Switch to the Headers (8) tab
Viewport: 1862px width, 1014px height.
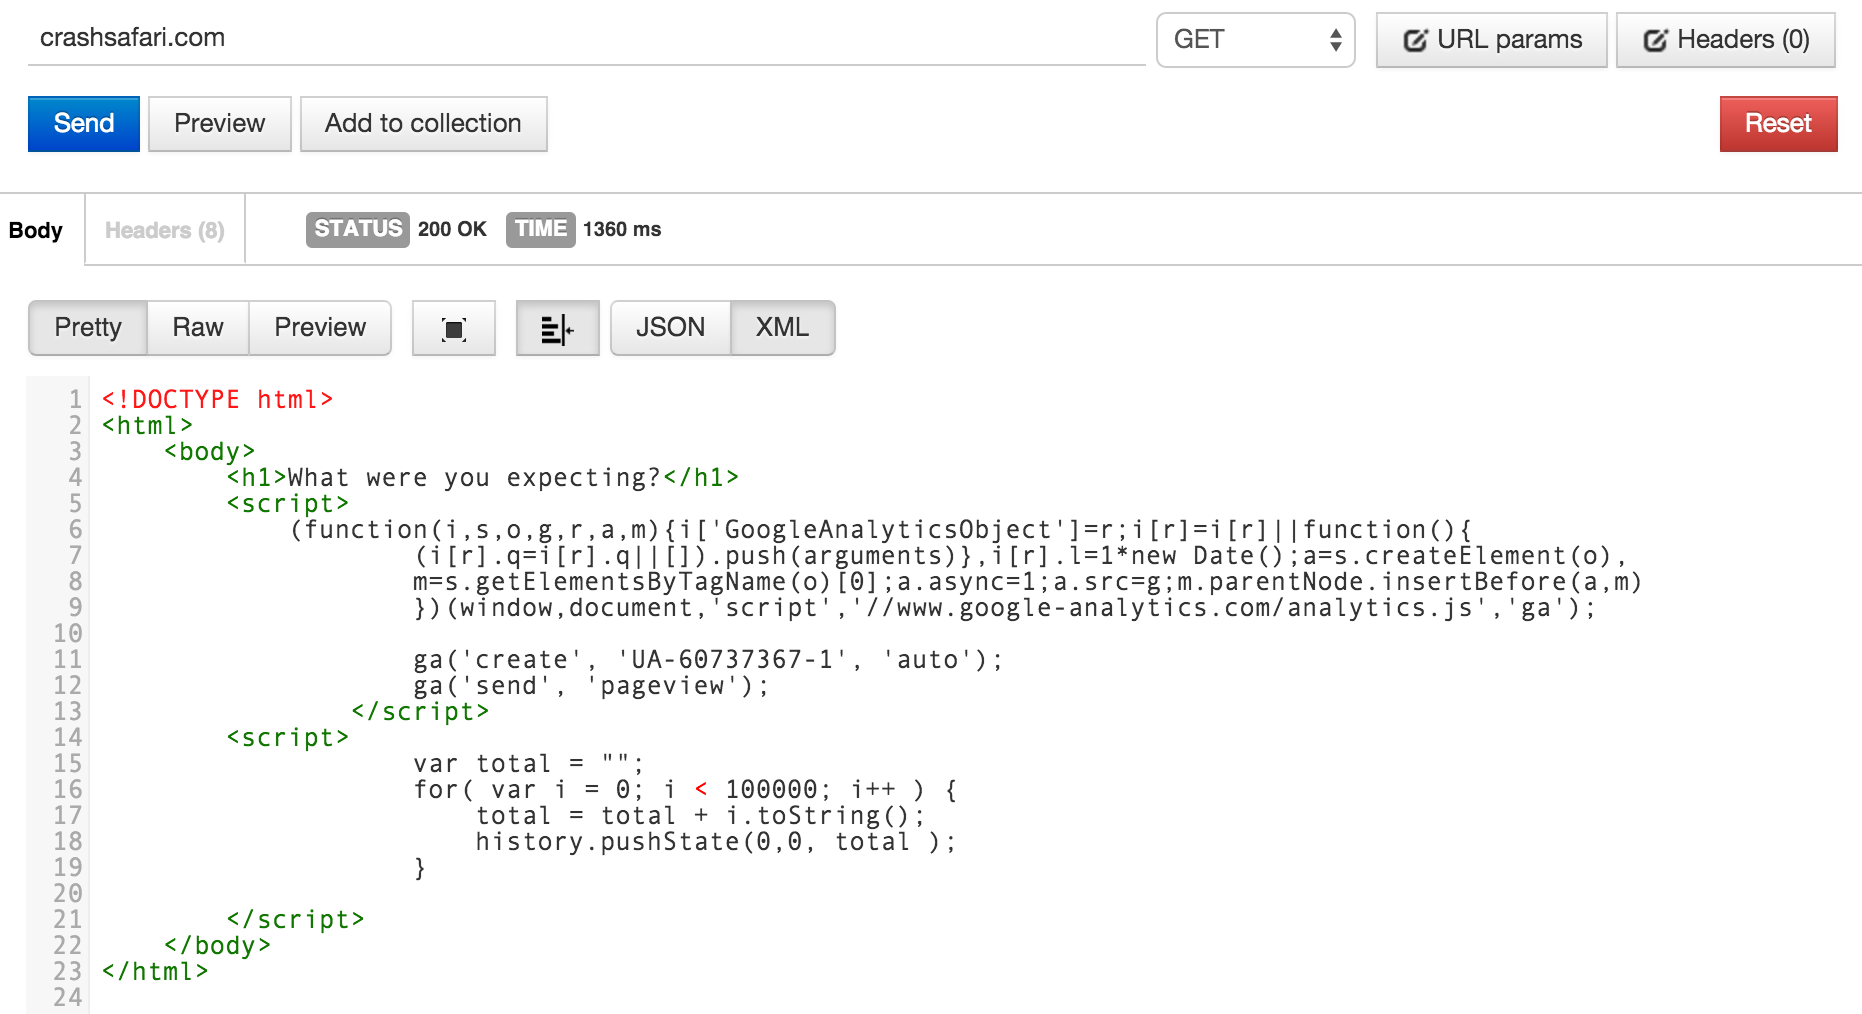tap(165, 230)
